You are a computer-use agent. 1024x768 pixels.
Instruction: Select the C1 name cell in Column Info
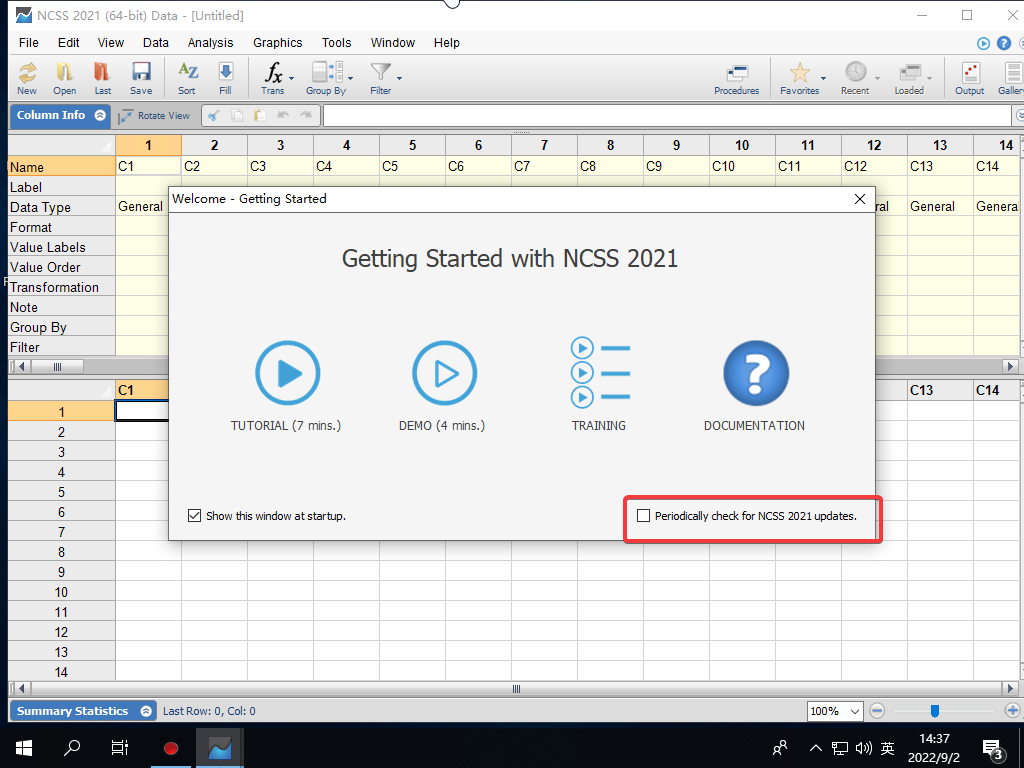pos(148,167)
